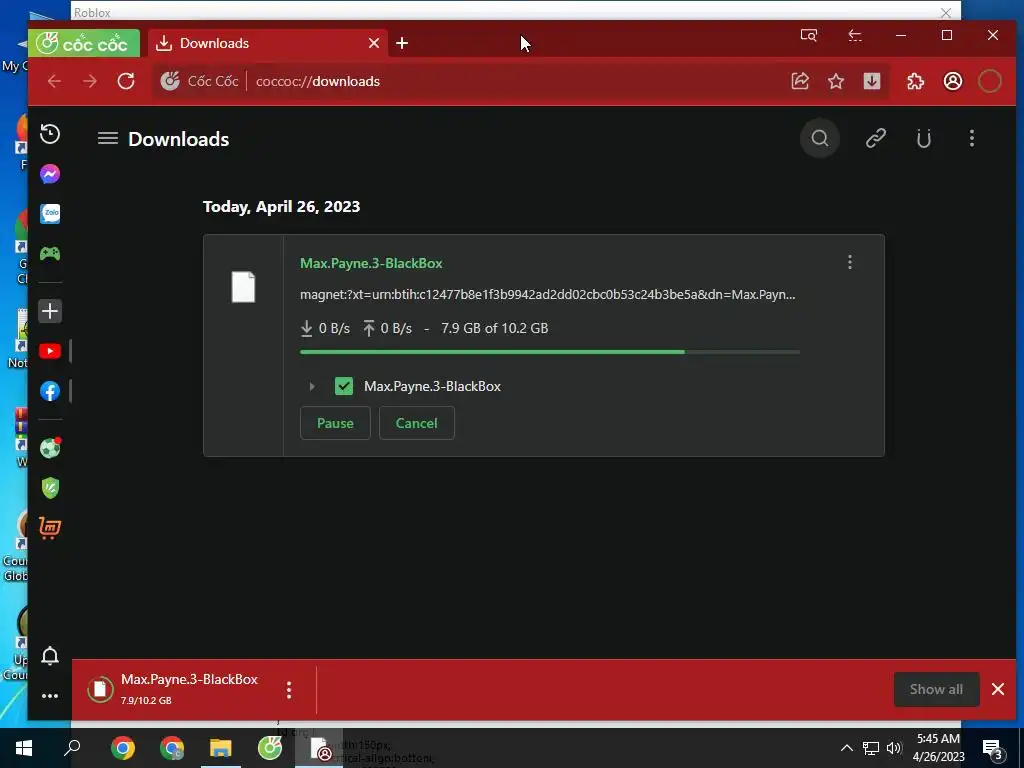The width and height of the screenshot is (1024, 768).
Task: Click Show all in the download bar
Action: click(x=936, y=689)
